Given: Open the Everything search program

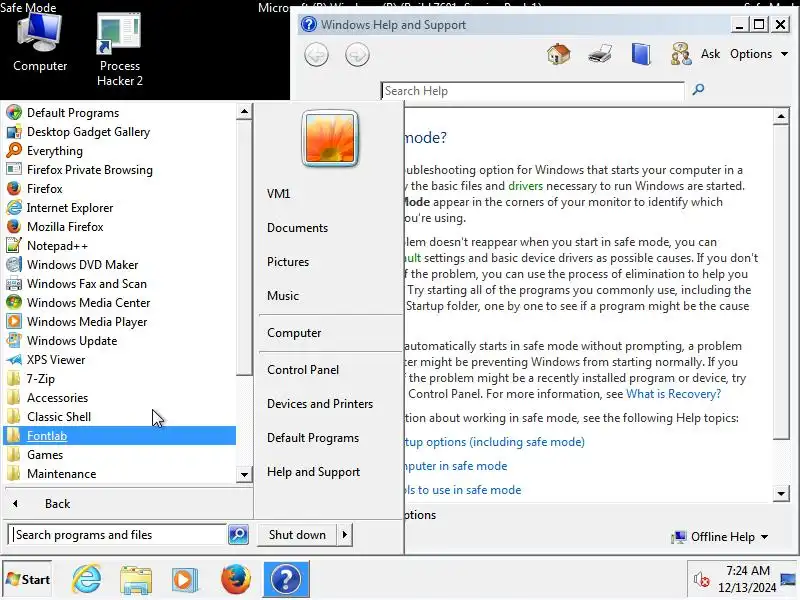Looking at the screenshot, I should pyautogui.click(x=120, y=151).
